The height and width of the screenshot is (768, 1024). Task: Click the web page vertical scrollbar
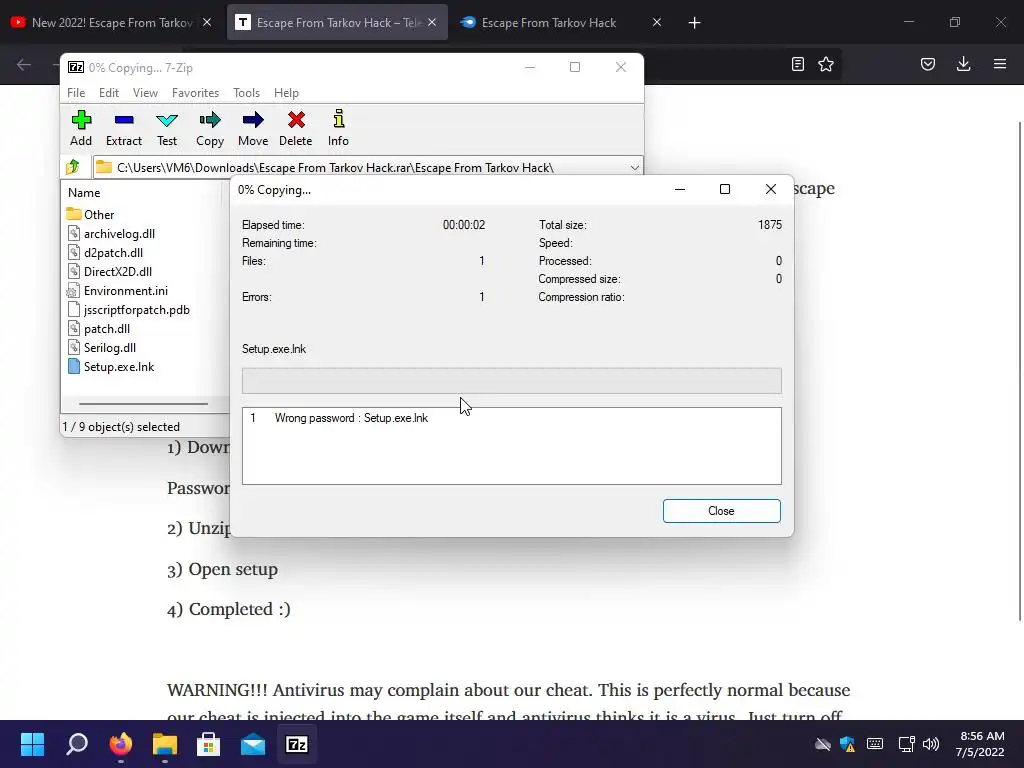(1020, 371)
